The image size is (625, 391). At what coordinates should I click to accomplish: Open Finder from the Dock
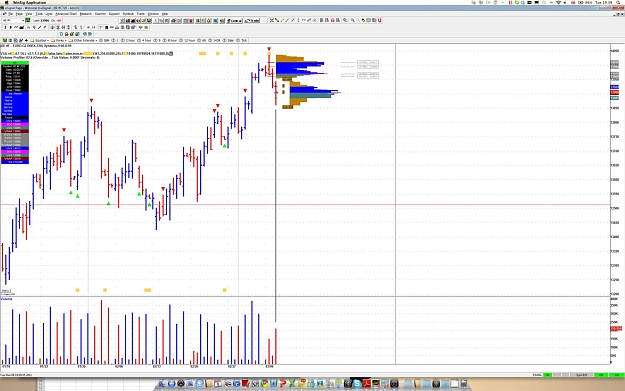click(x=161, y=384)
